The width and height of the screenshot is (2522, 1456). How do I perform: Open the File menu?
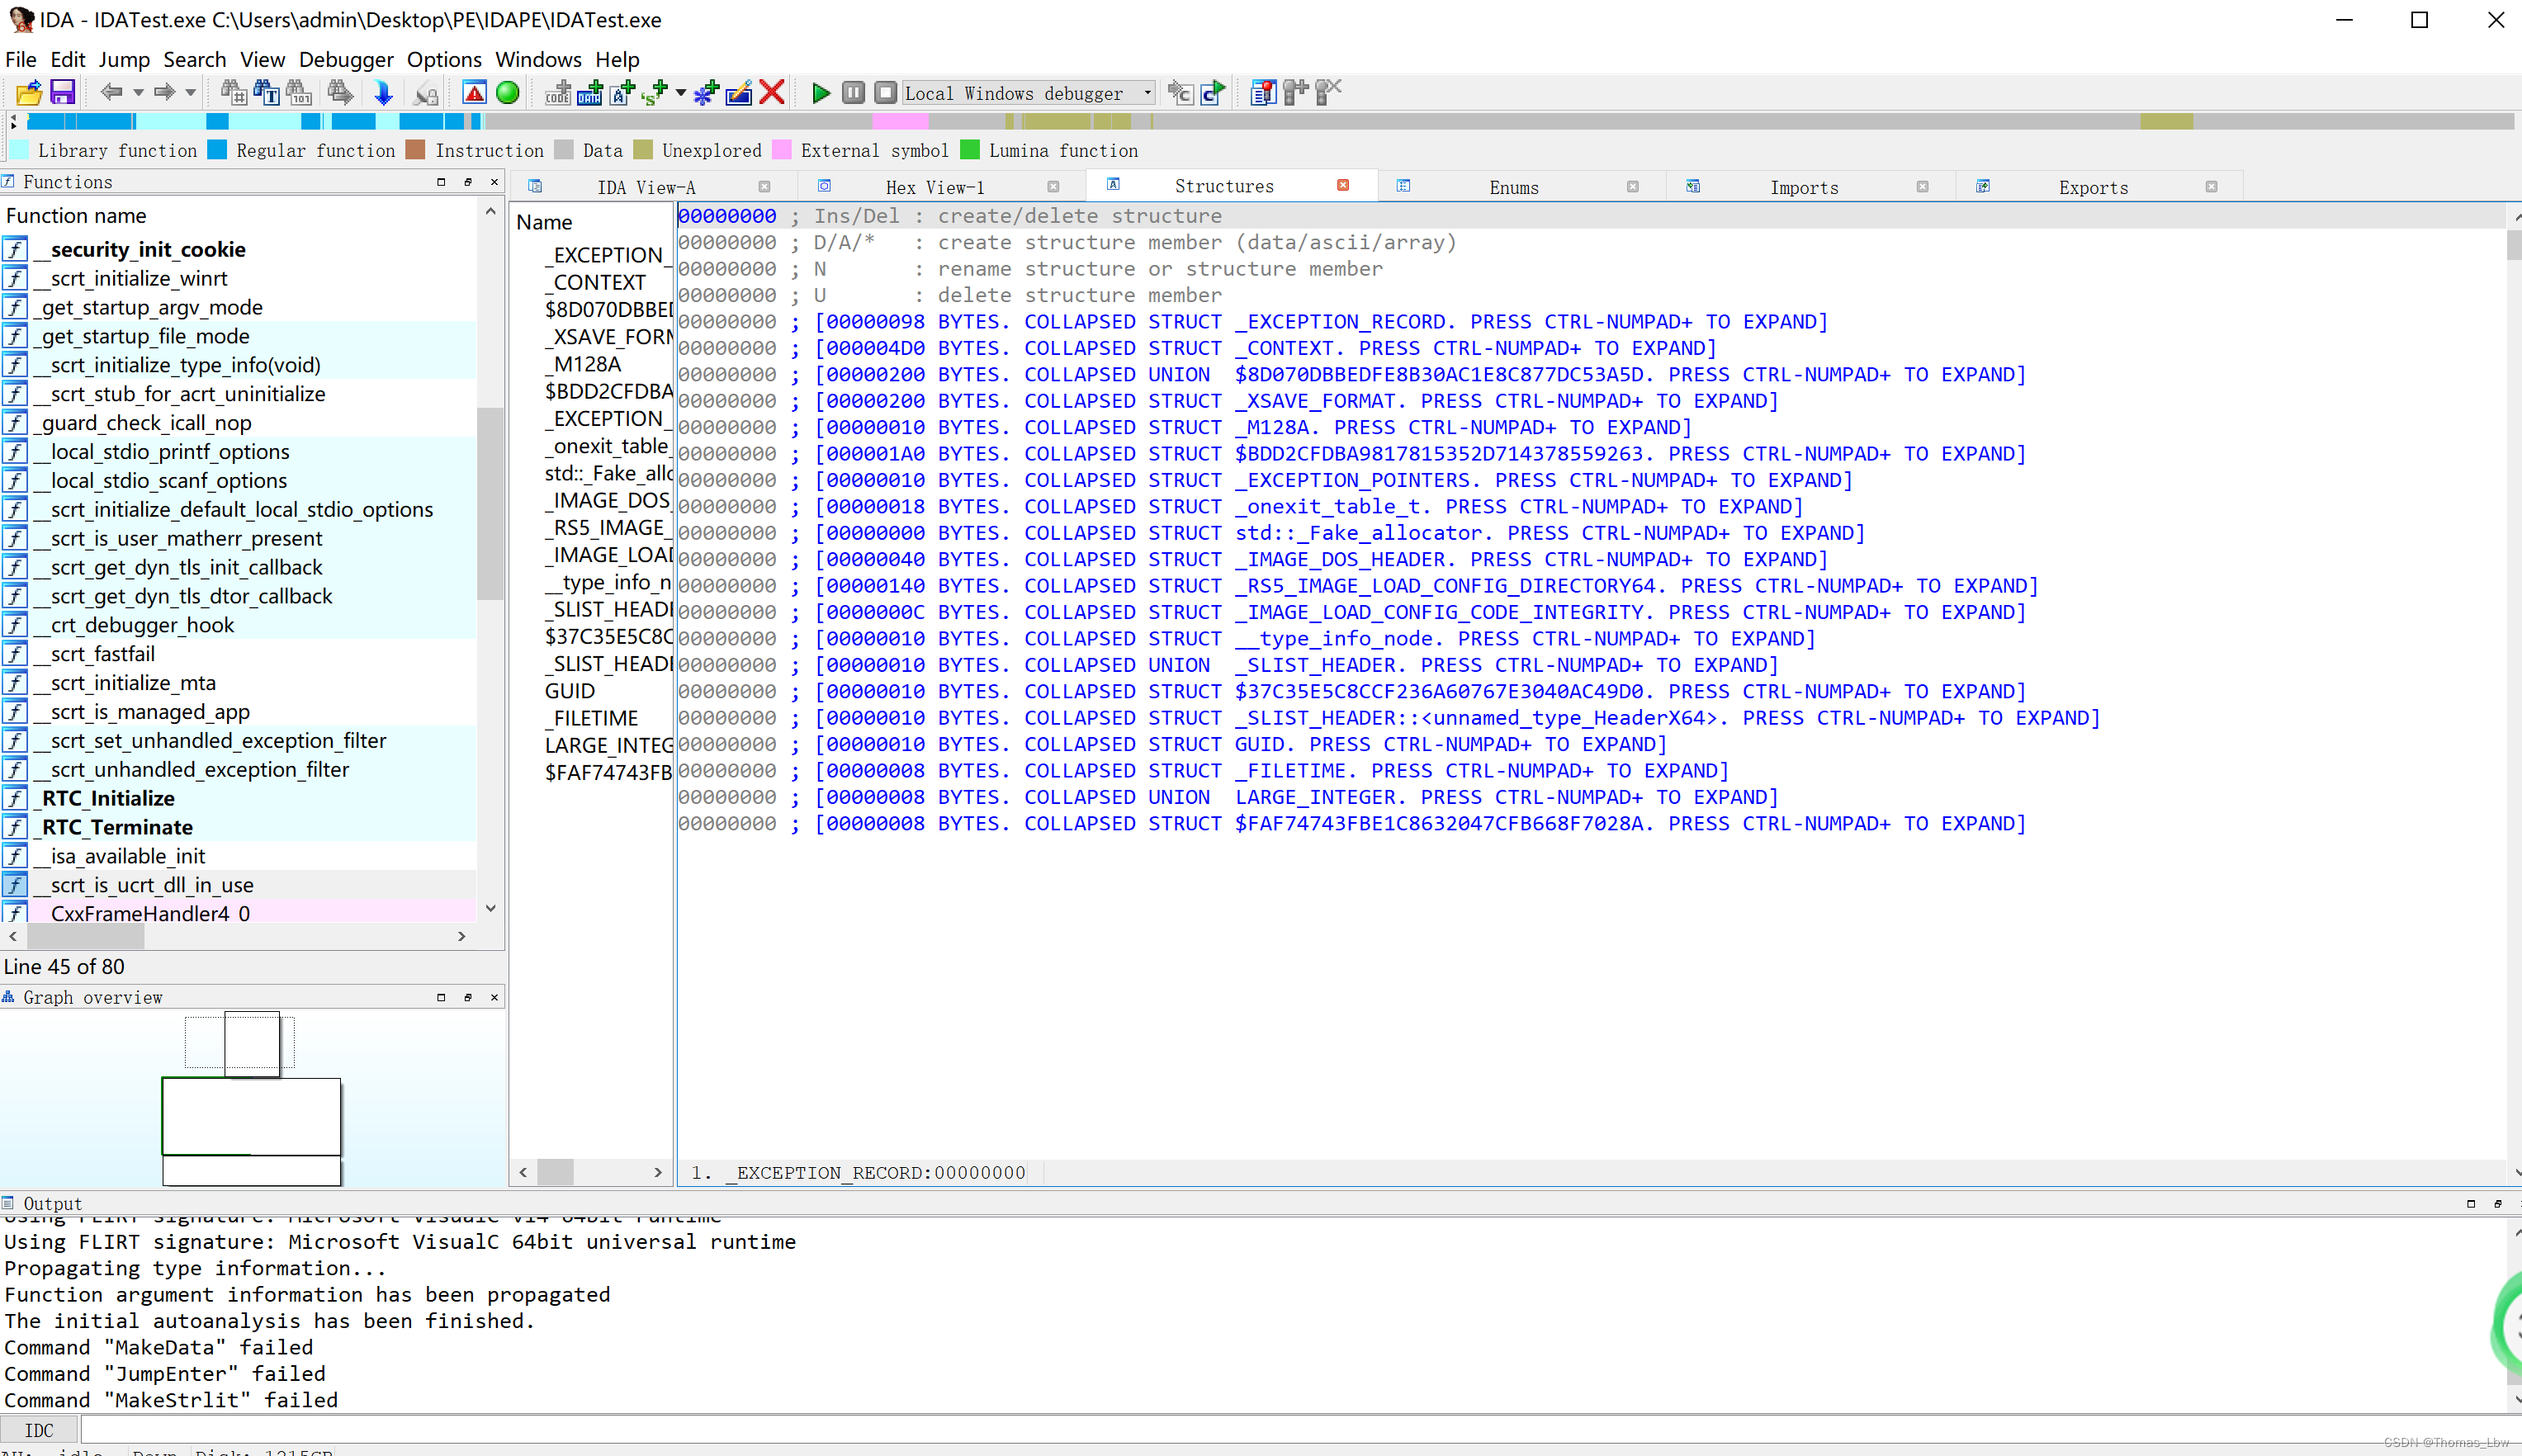click(x=21, y=59)
